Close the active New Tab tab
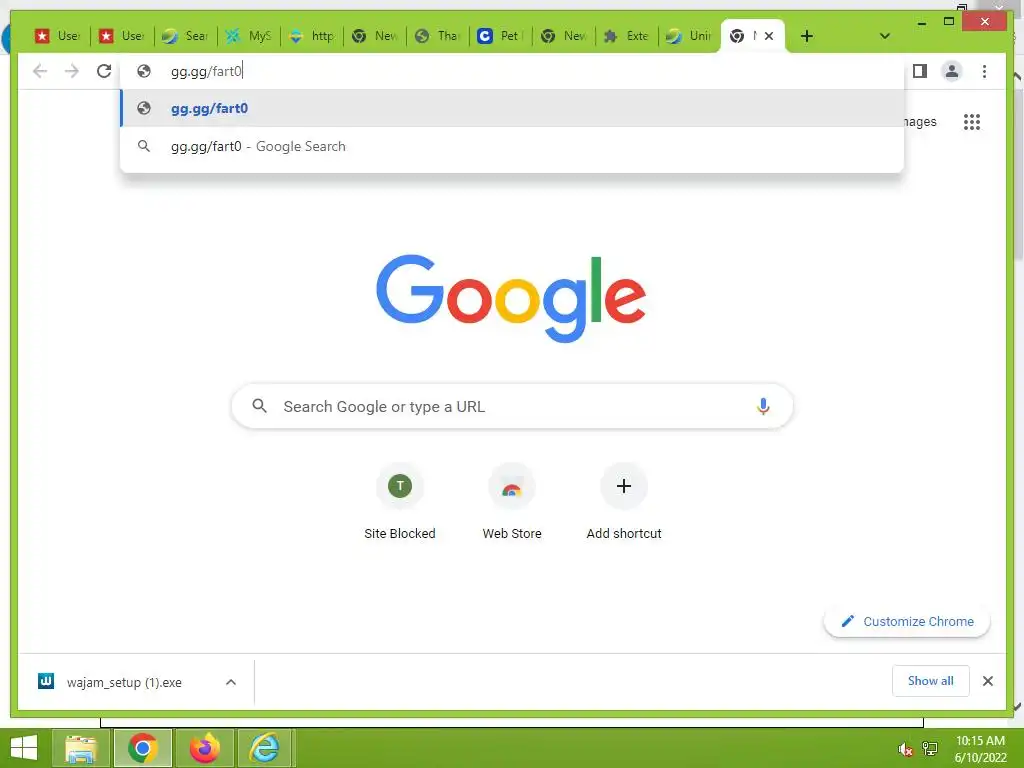 pos(769,36)
